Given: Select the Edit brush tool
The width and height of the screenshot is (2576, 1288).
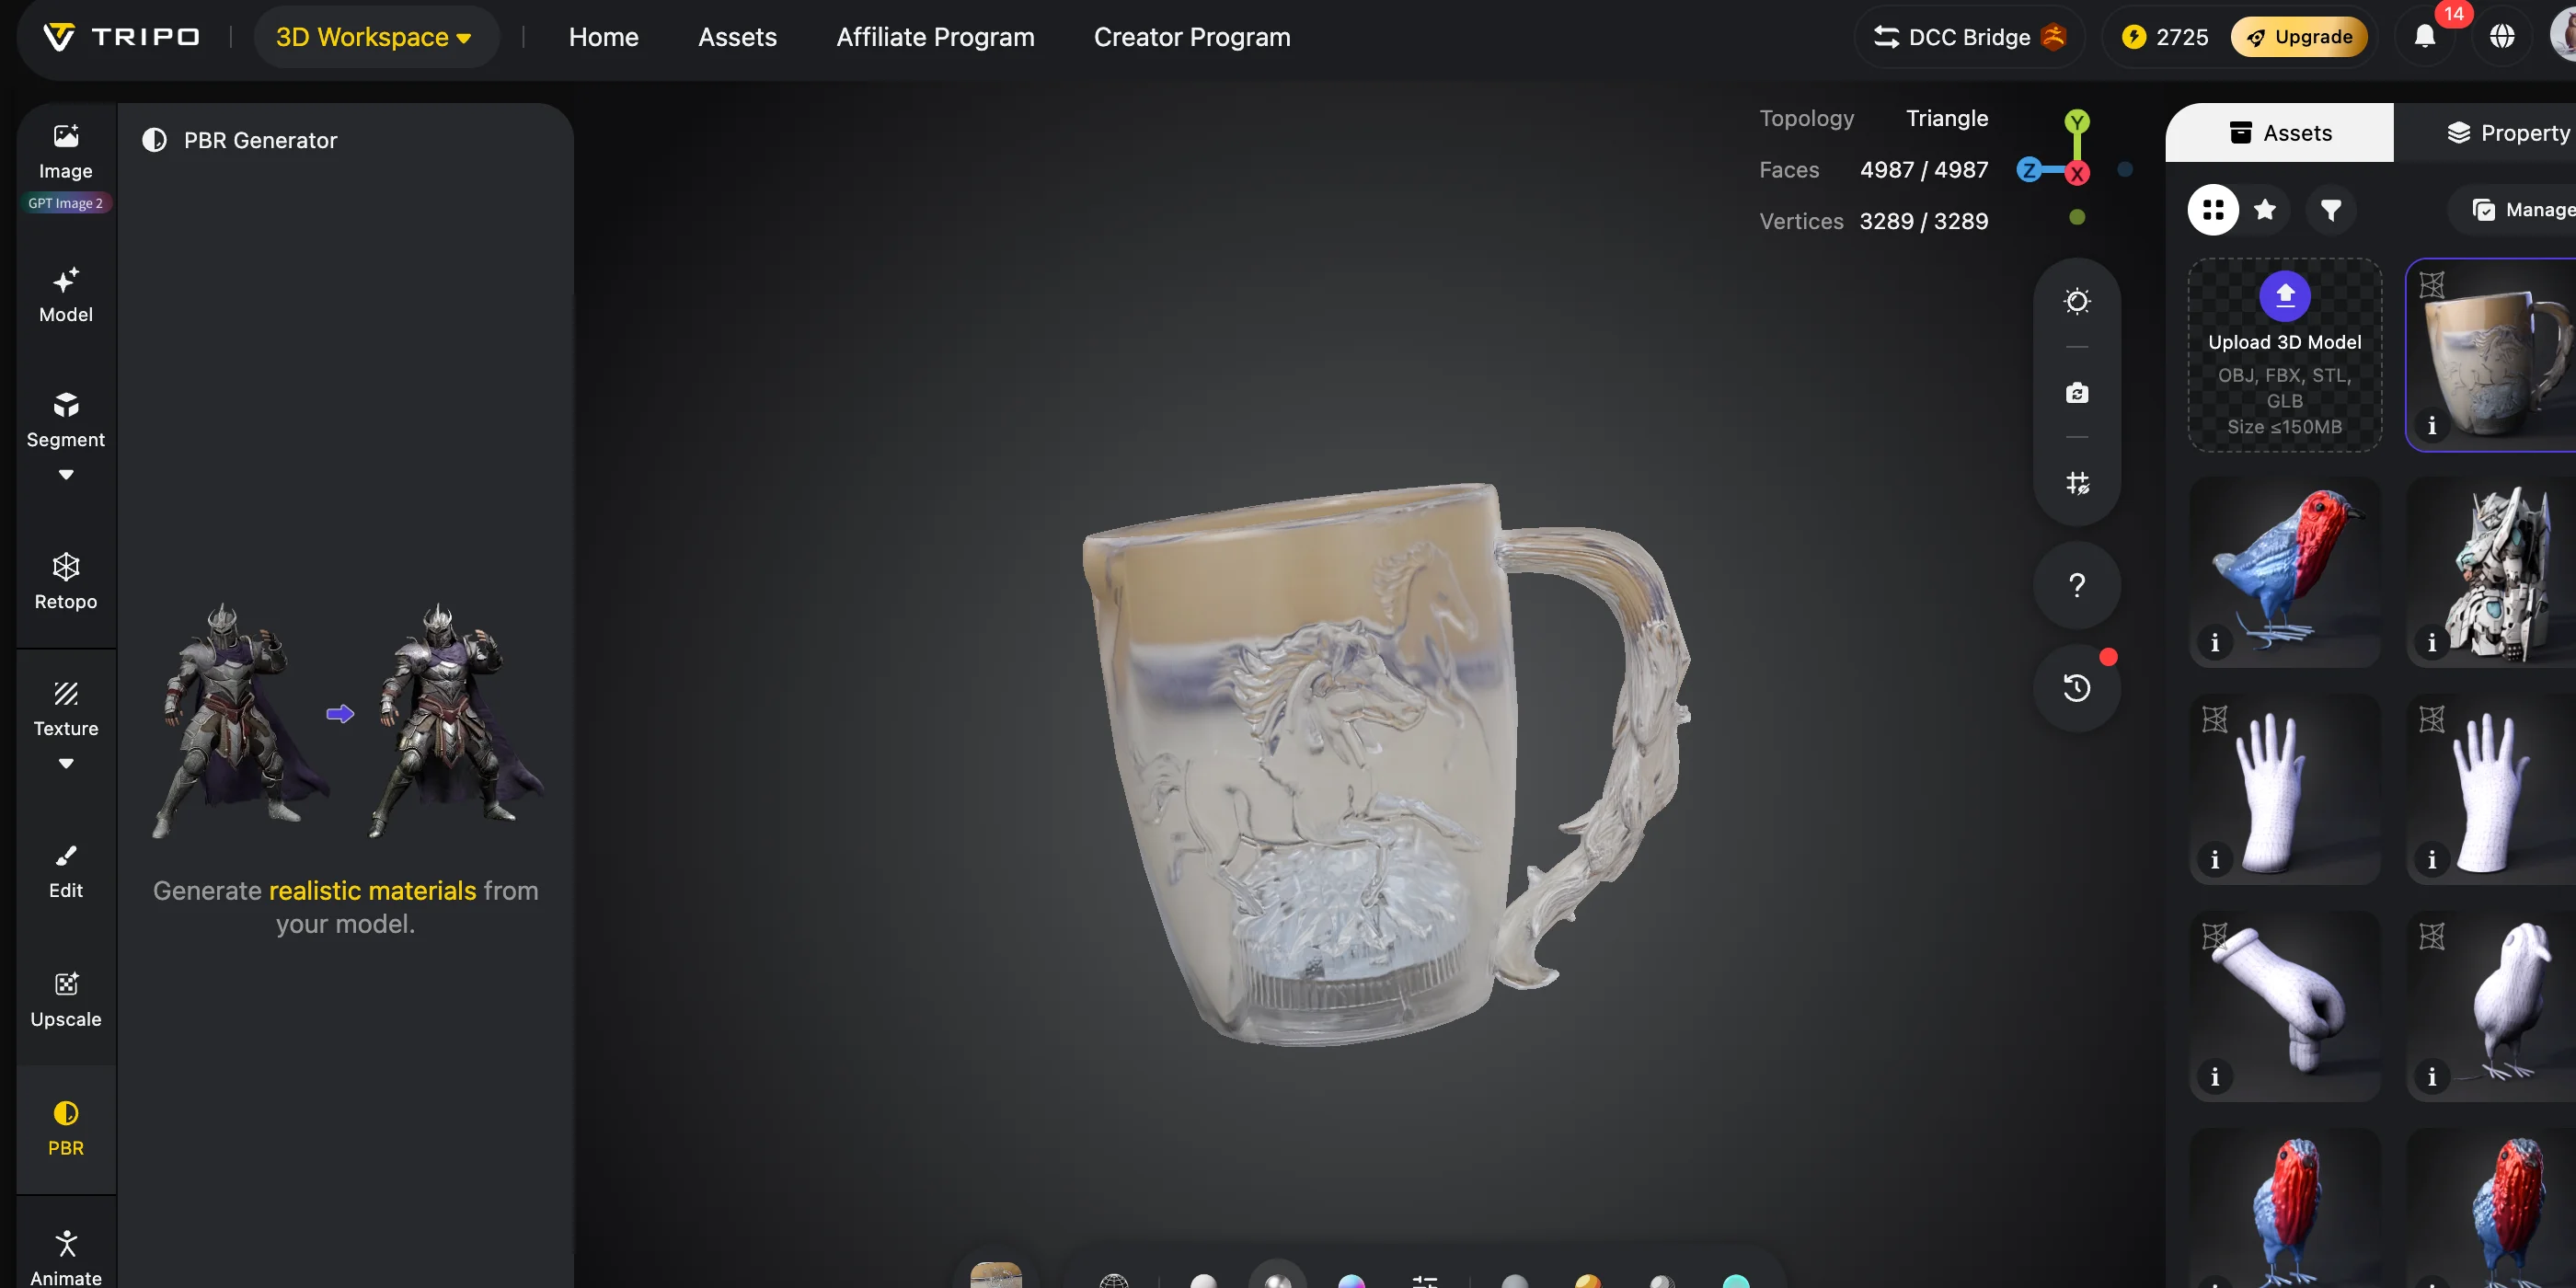Looking at the screenshot, I should coord(65,871).
